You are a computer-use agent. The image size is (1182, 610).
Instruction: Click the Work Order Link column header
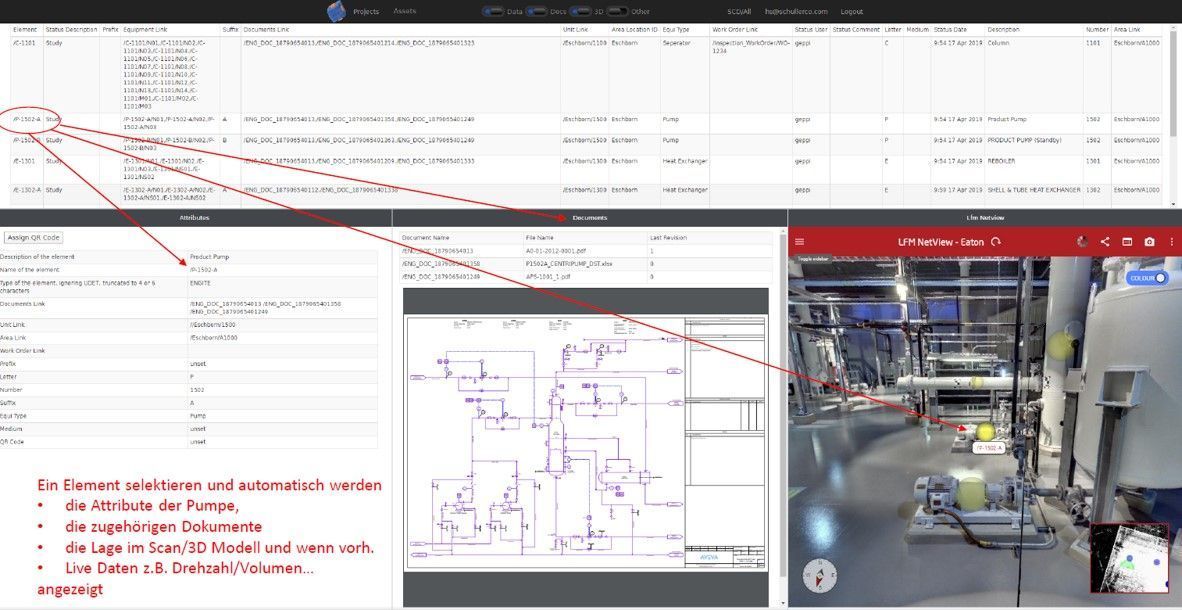click(735, 29)
